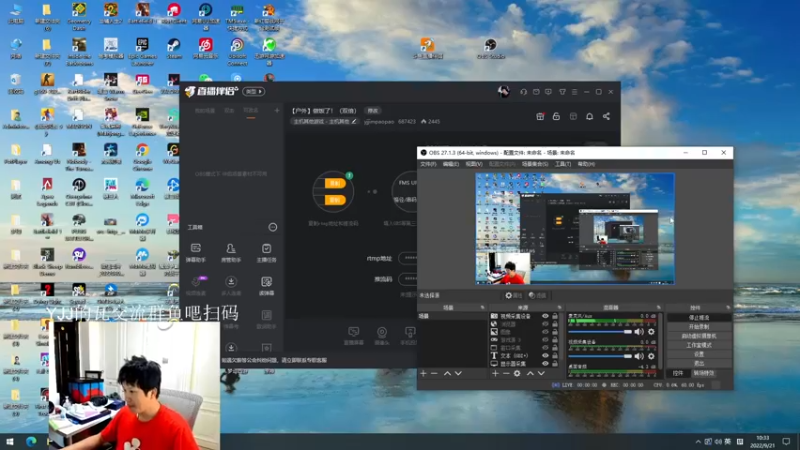Mute the 视频采集设备 mixer speaker icon
Image resolution: width=800 pixels, height=450 pixels.
tap(639, 356)
